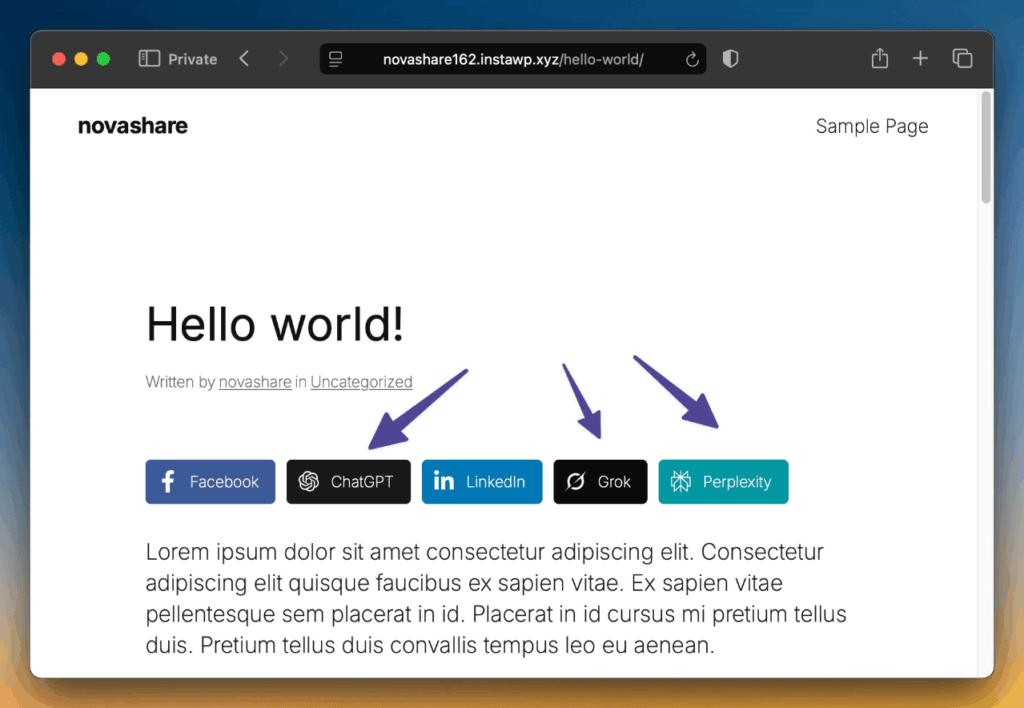Open the Safari share icon
Image resolution: width=1024 pixels, height=708 pixels.
pyautogui.click(x=879, y=59)
